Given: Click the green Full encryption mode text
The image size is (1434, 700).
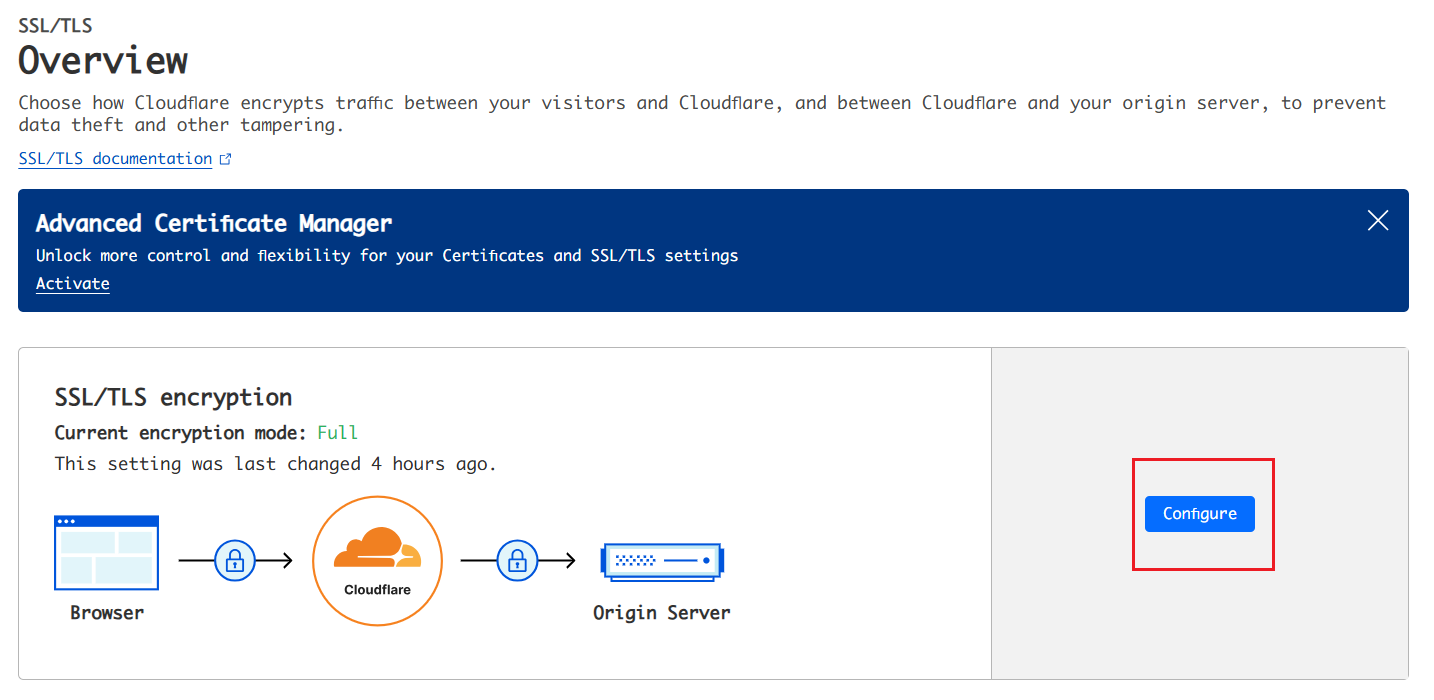Looking at the screenshot, I should 337,433.
